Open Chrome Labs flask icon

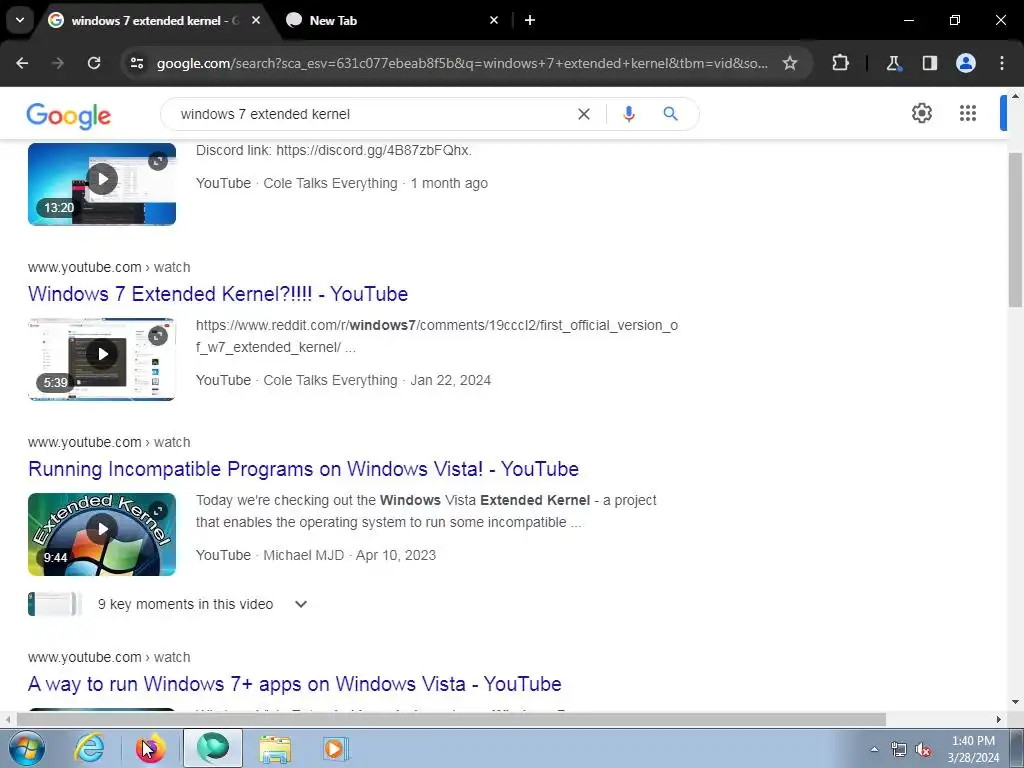pyautogui.click(x=893, y=63)
